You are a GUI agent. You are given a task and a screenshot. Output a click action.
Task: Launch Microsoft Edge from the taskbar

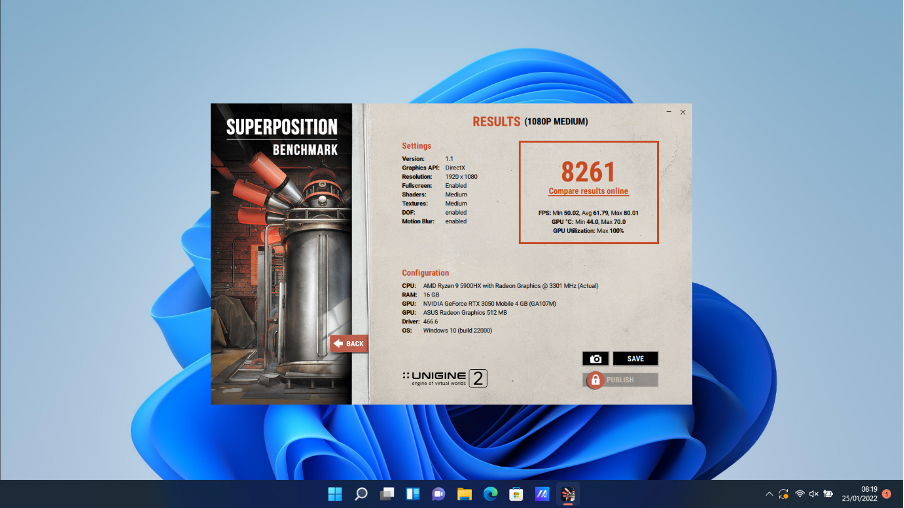tap(491, 494)
